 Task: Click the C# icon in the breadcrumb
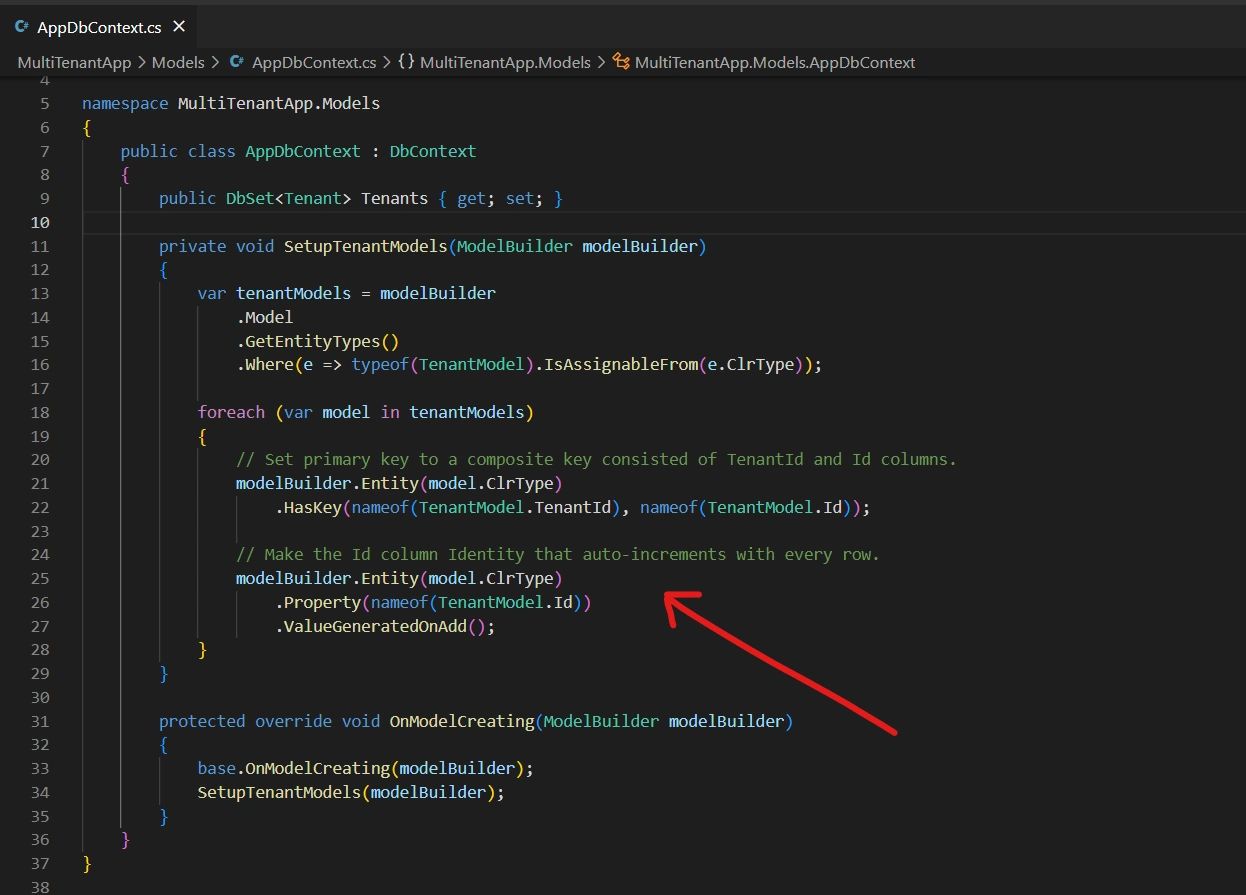tap(236, 62)
